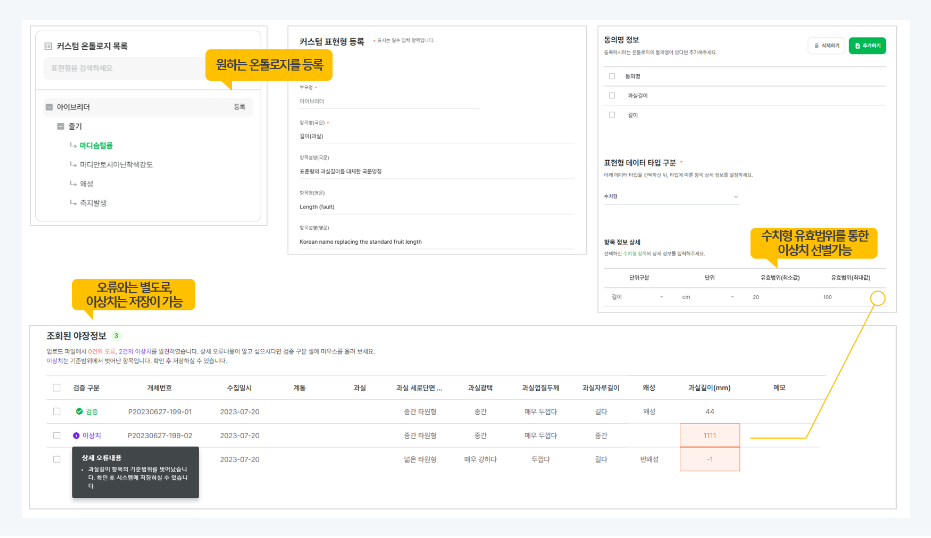Click the green count badge 3

click(116, 336)
